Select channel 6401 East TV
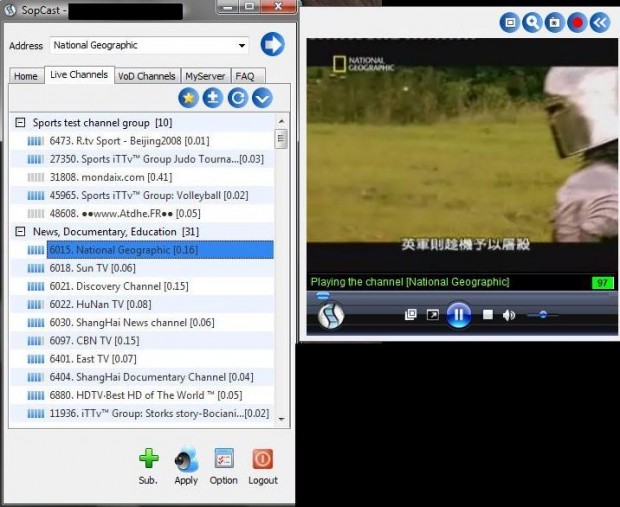 pos(142,359)
